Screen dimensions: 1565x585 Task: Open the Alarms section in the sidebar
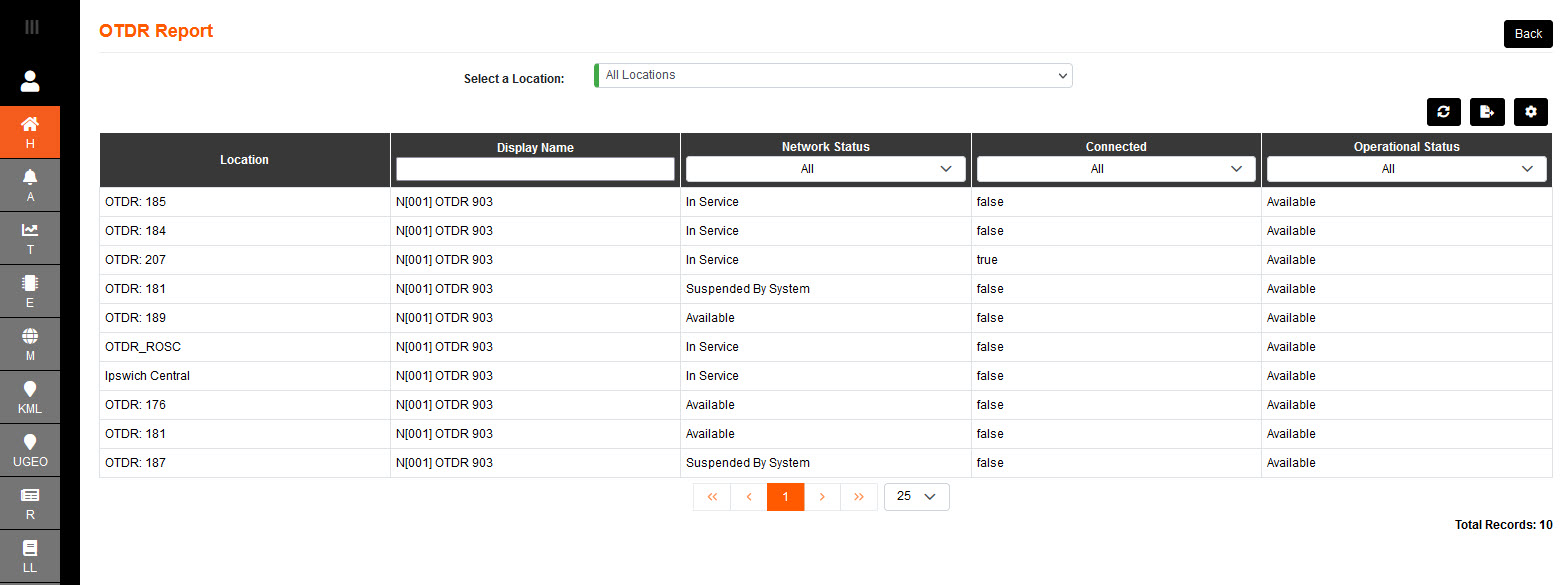pyautogui.click(x=30, y=184)
